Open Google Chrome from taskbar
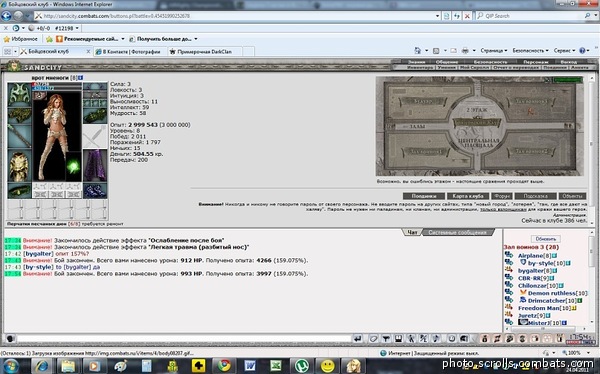 coord(224,366)
